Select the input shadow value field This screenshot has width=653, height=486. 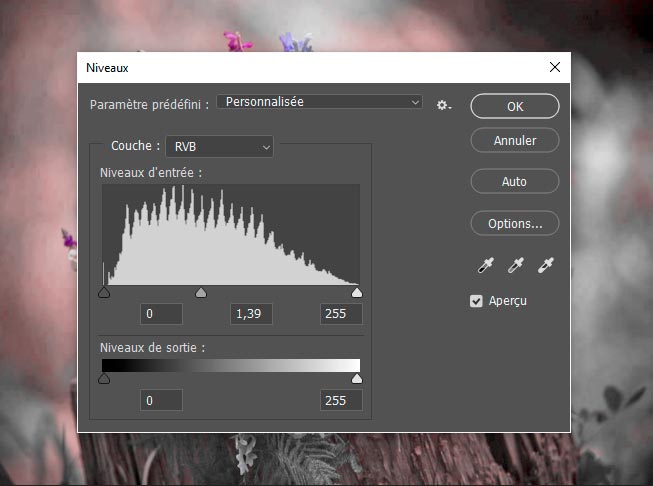[x=161, y=314]
